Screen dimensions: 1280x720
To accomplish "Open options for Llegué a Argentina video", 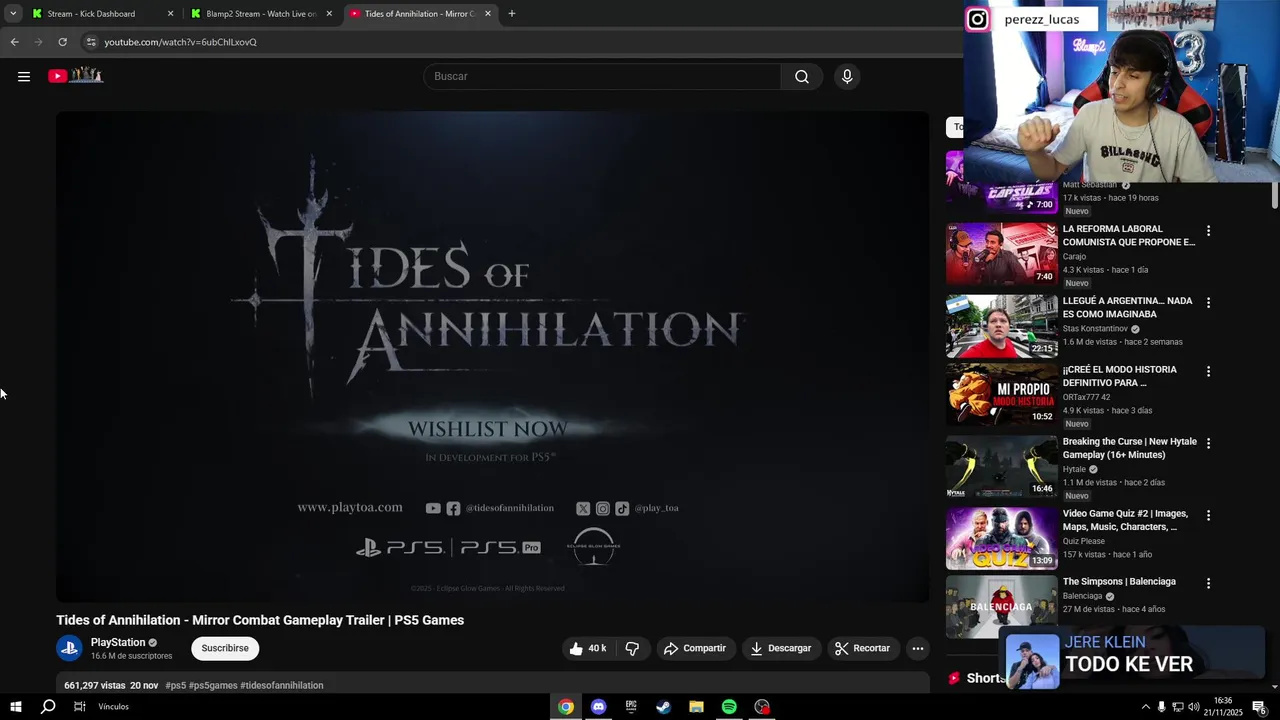I will click(x=1208, y=302).
